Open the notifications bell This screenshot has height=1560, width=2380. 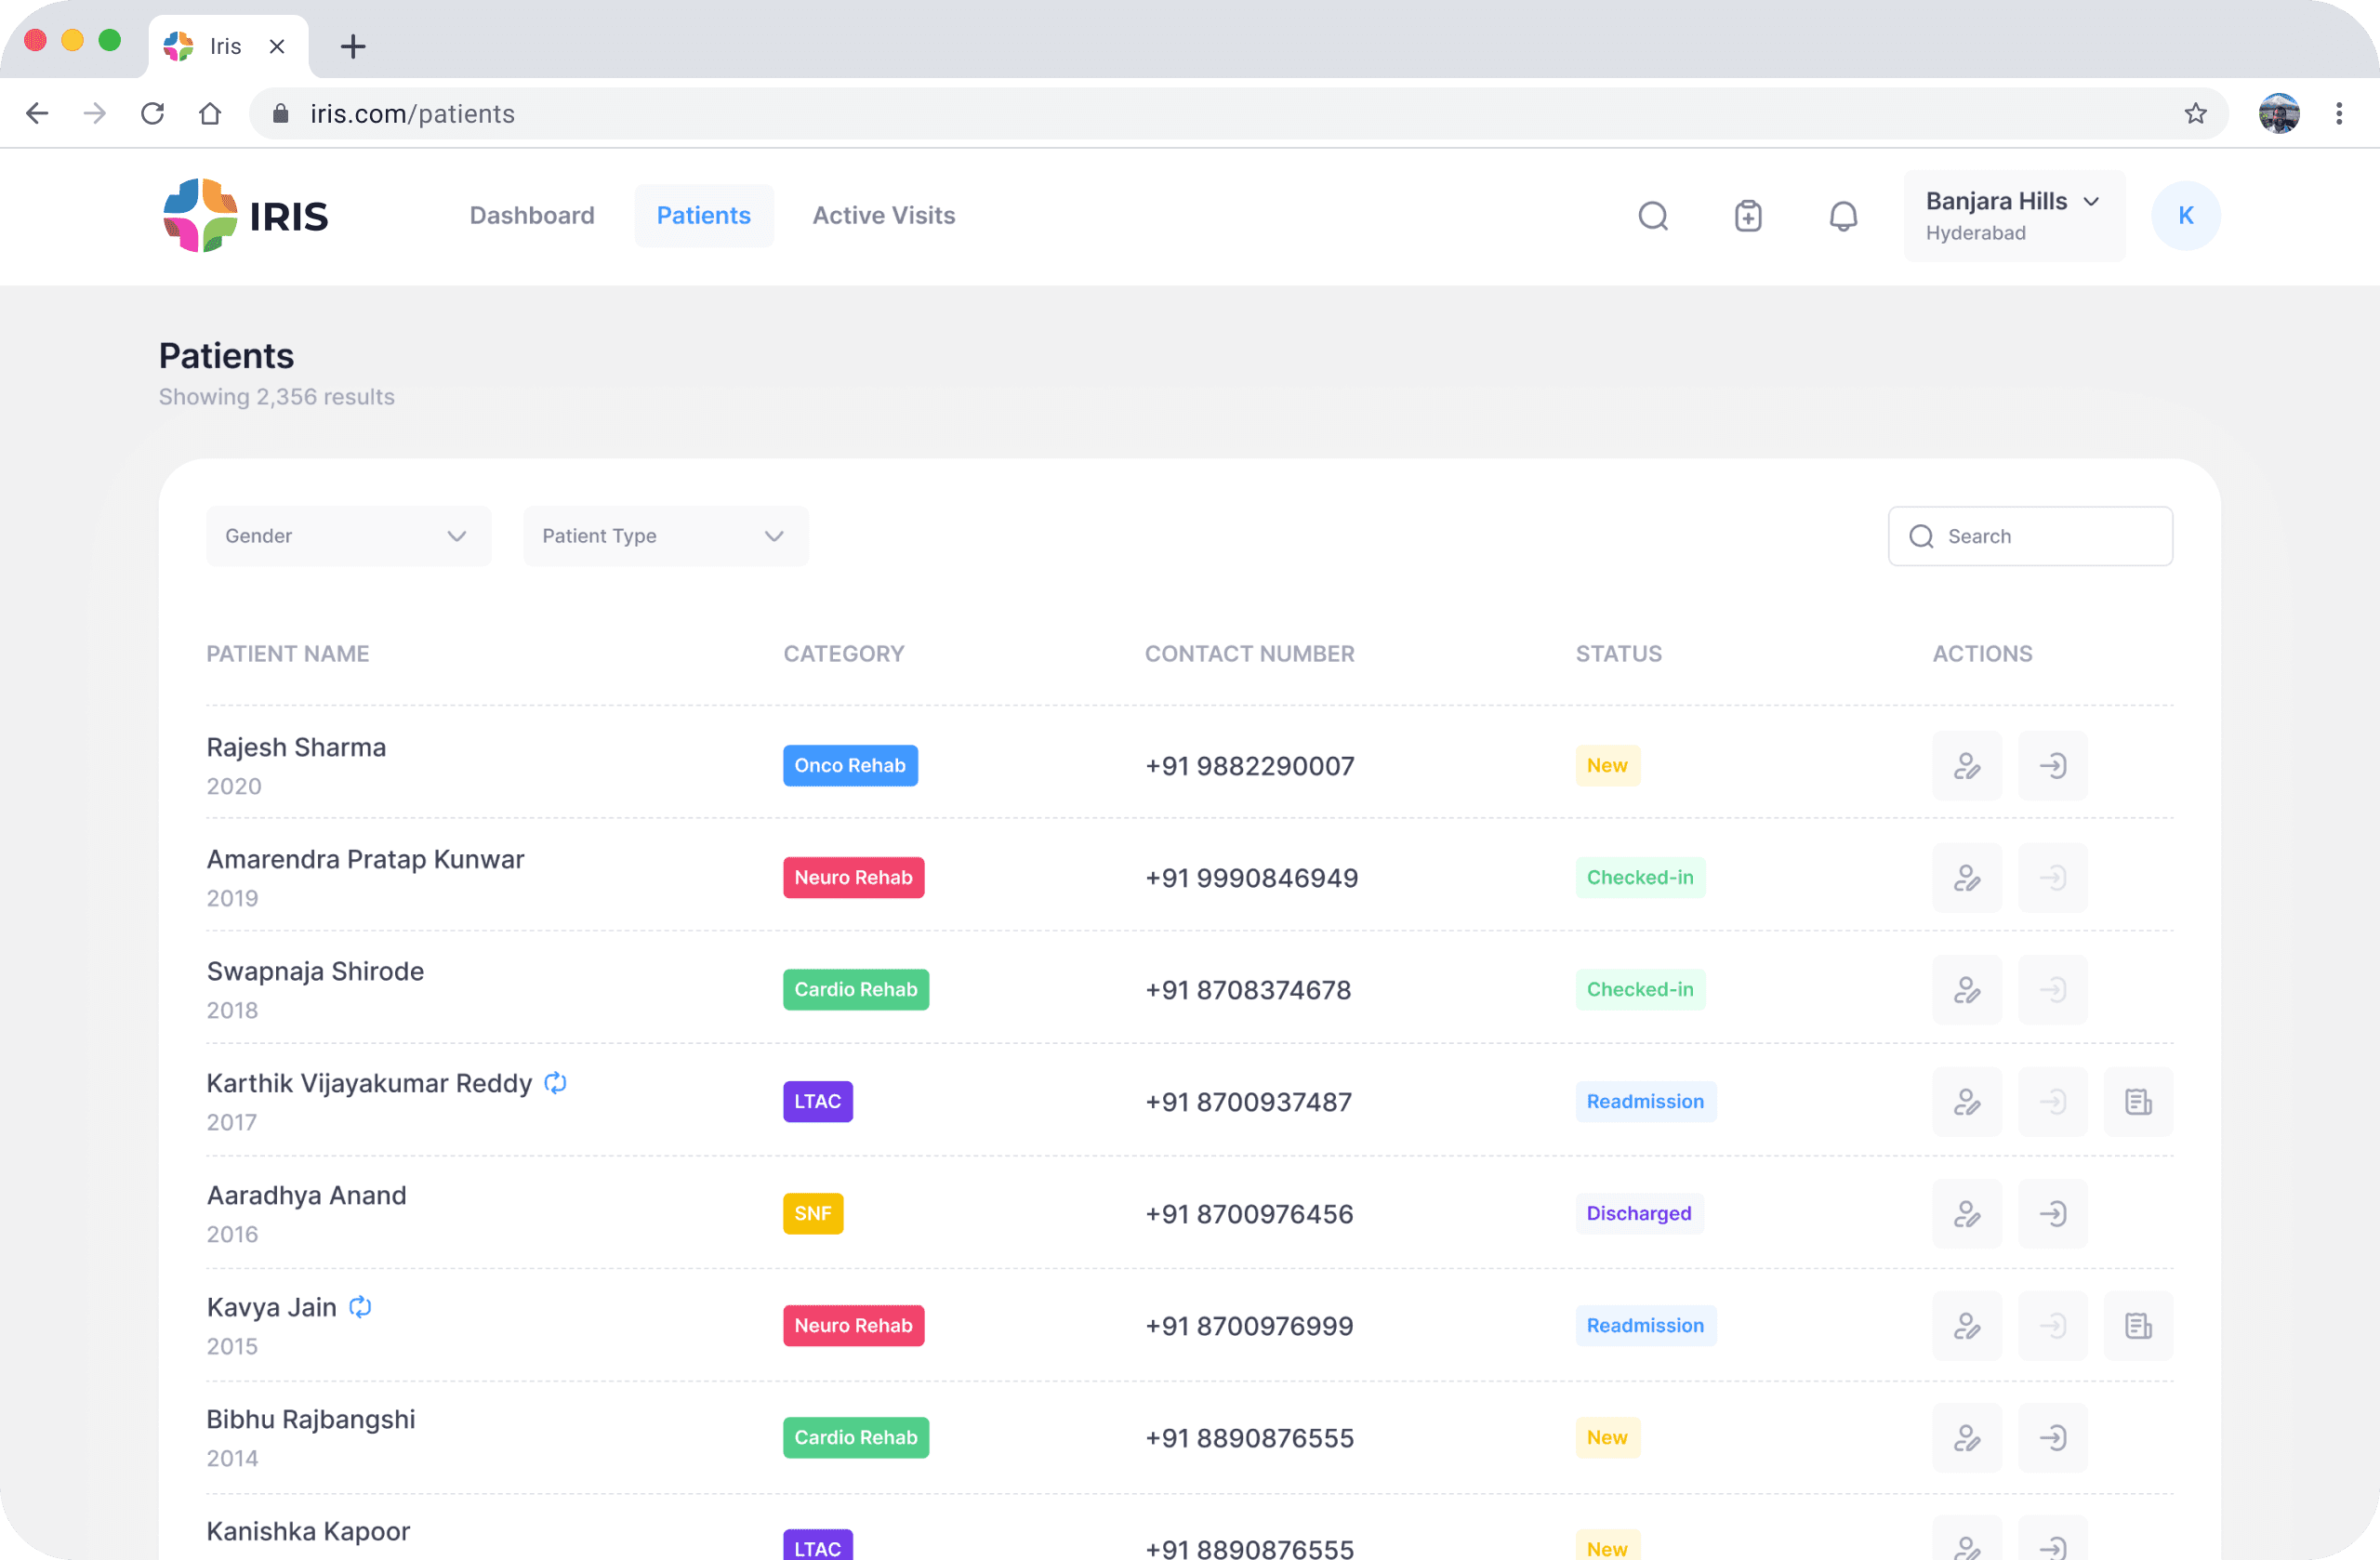tap(1843, 216)
